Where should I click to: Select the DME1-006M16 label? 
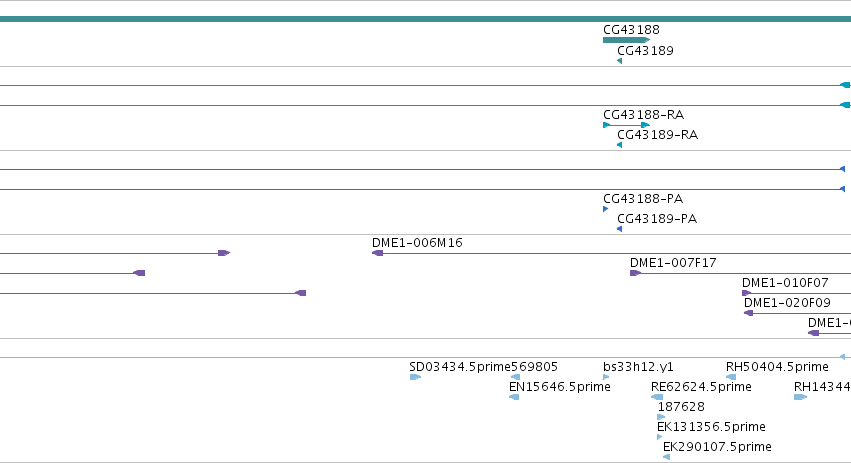pos(417,243)
